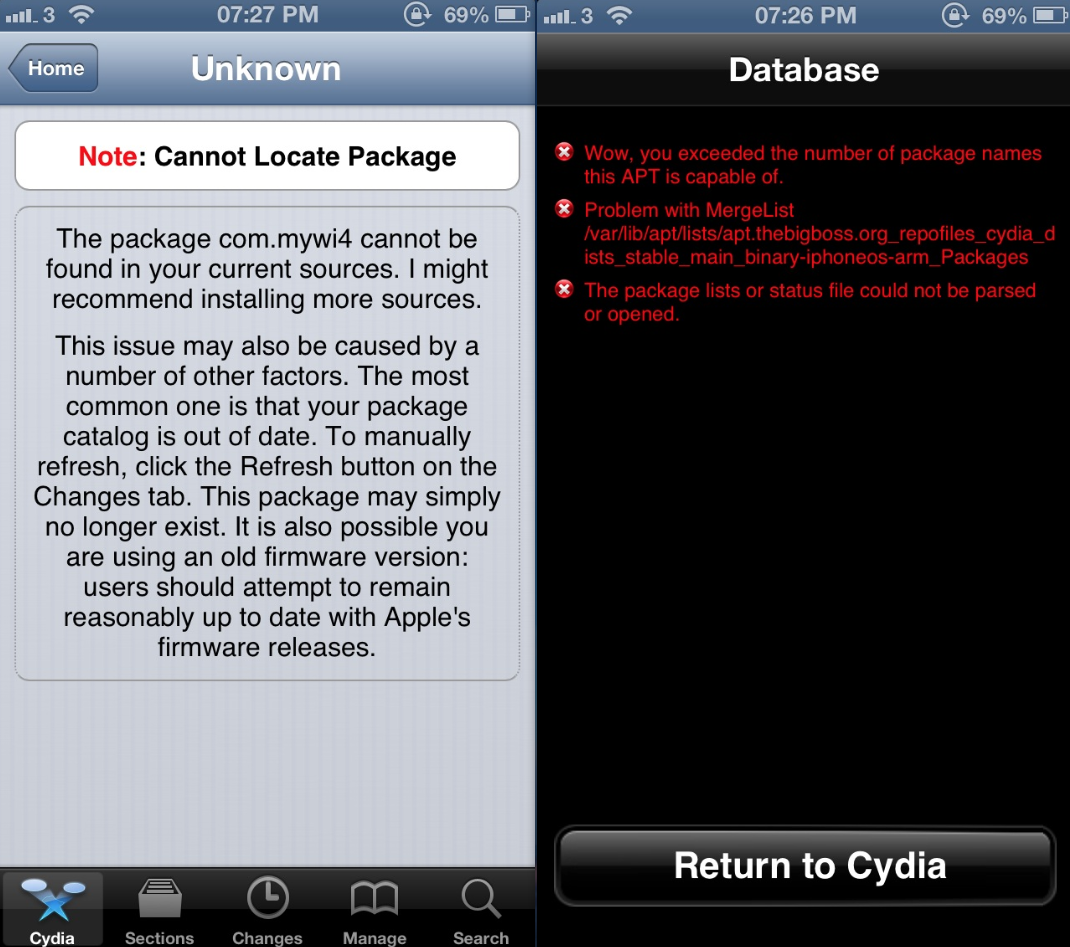Image resolution: width=1070 pixels, height=947 pixels.
Task: Click the first red error icon
Action: 564,151
